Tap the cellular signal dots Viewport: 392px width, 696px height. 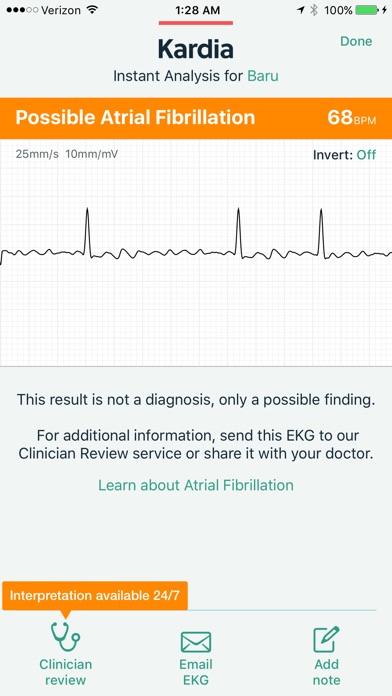point(20,10)
